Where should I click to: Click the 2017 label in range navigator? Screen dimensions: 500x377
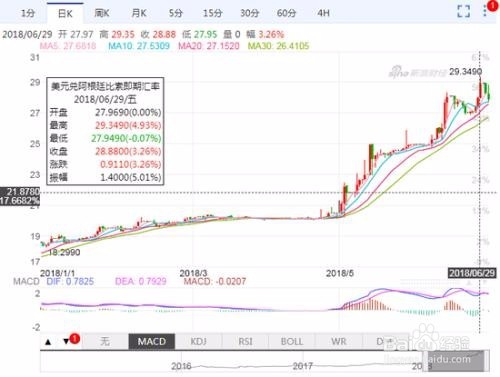(x=303, y=366)
